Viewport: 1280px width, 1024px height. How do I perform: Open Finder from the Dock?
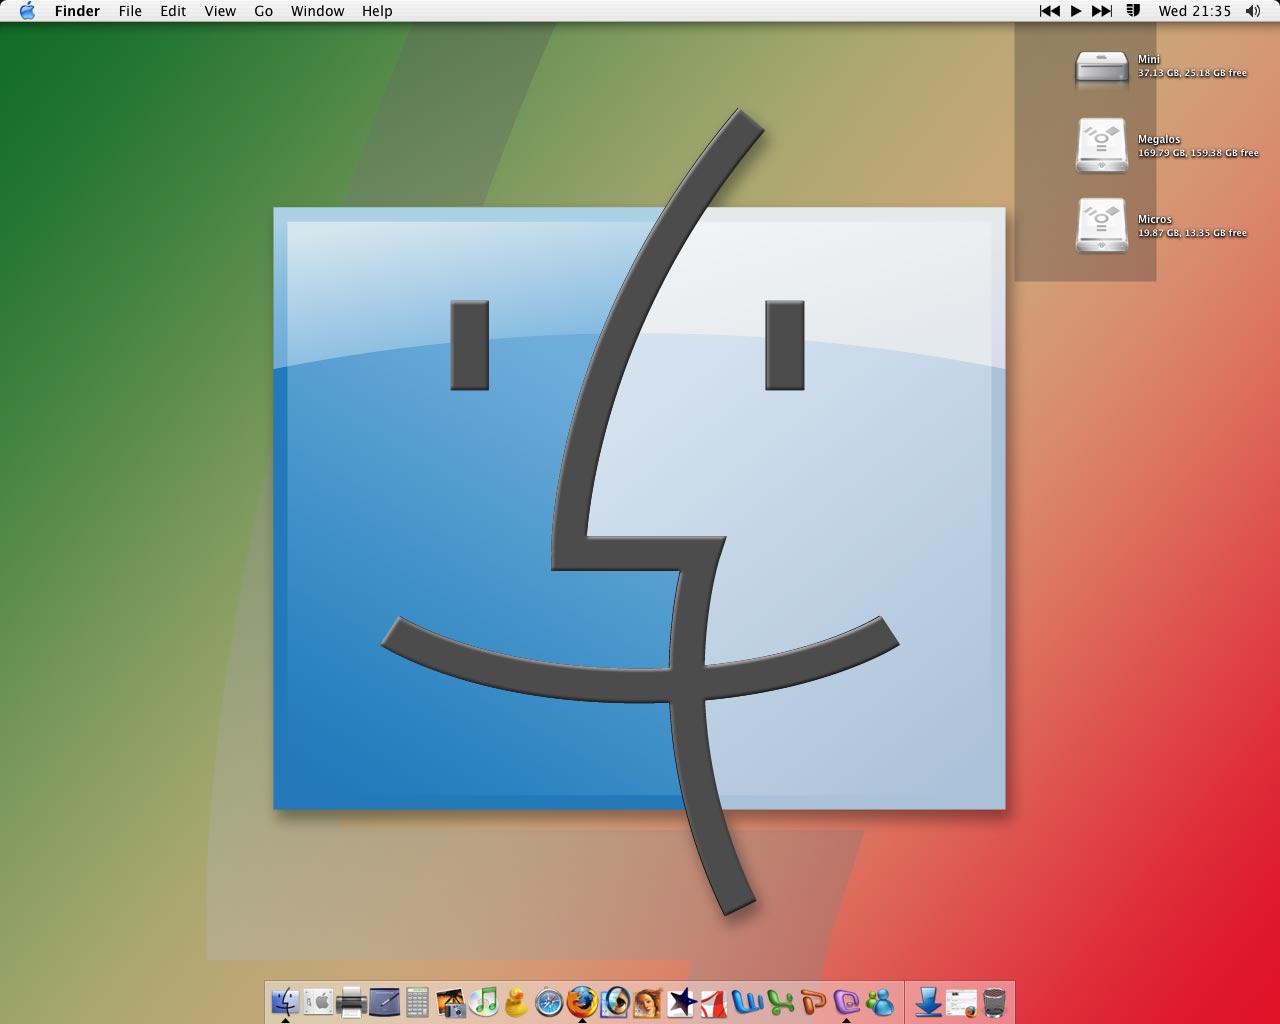click(x=286, y=1001)
